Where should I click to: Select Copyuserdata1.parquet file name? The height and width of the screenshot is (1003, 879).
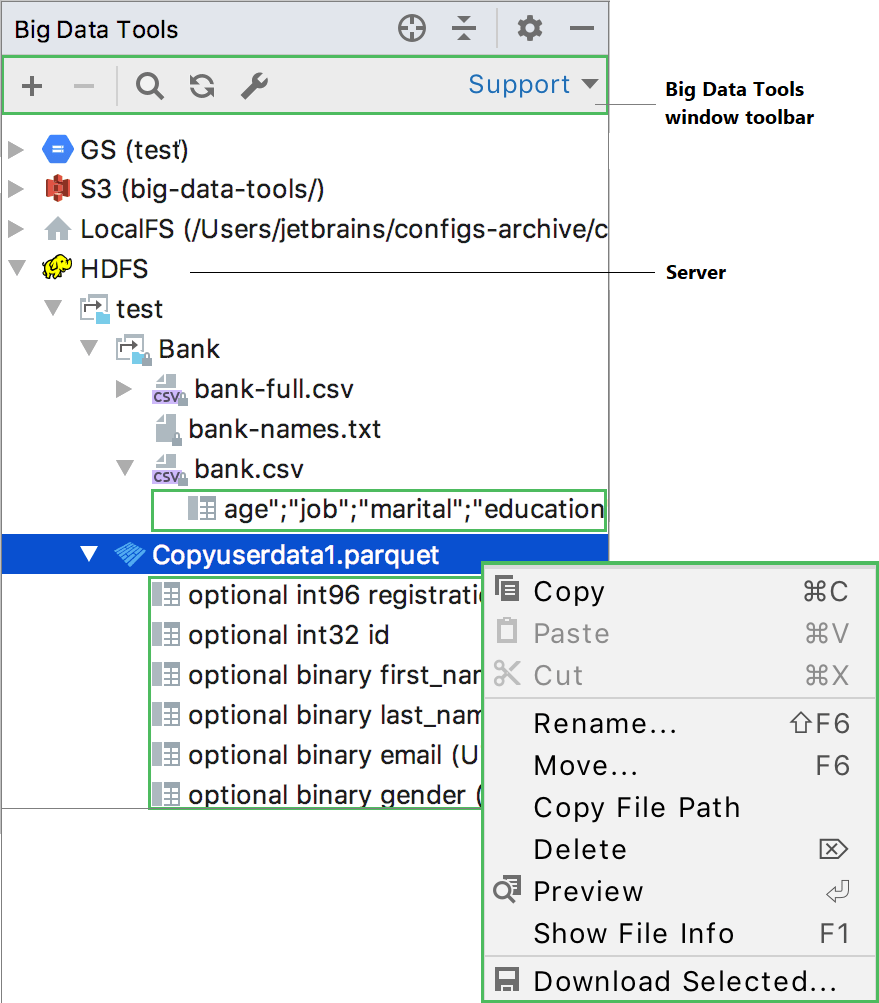pos(296,555)
